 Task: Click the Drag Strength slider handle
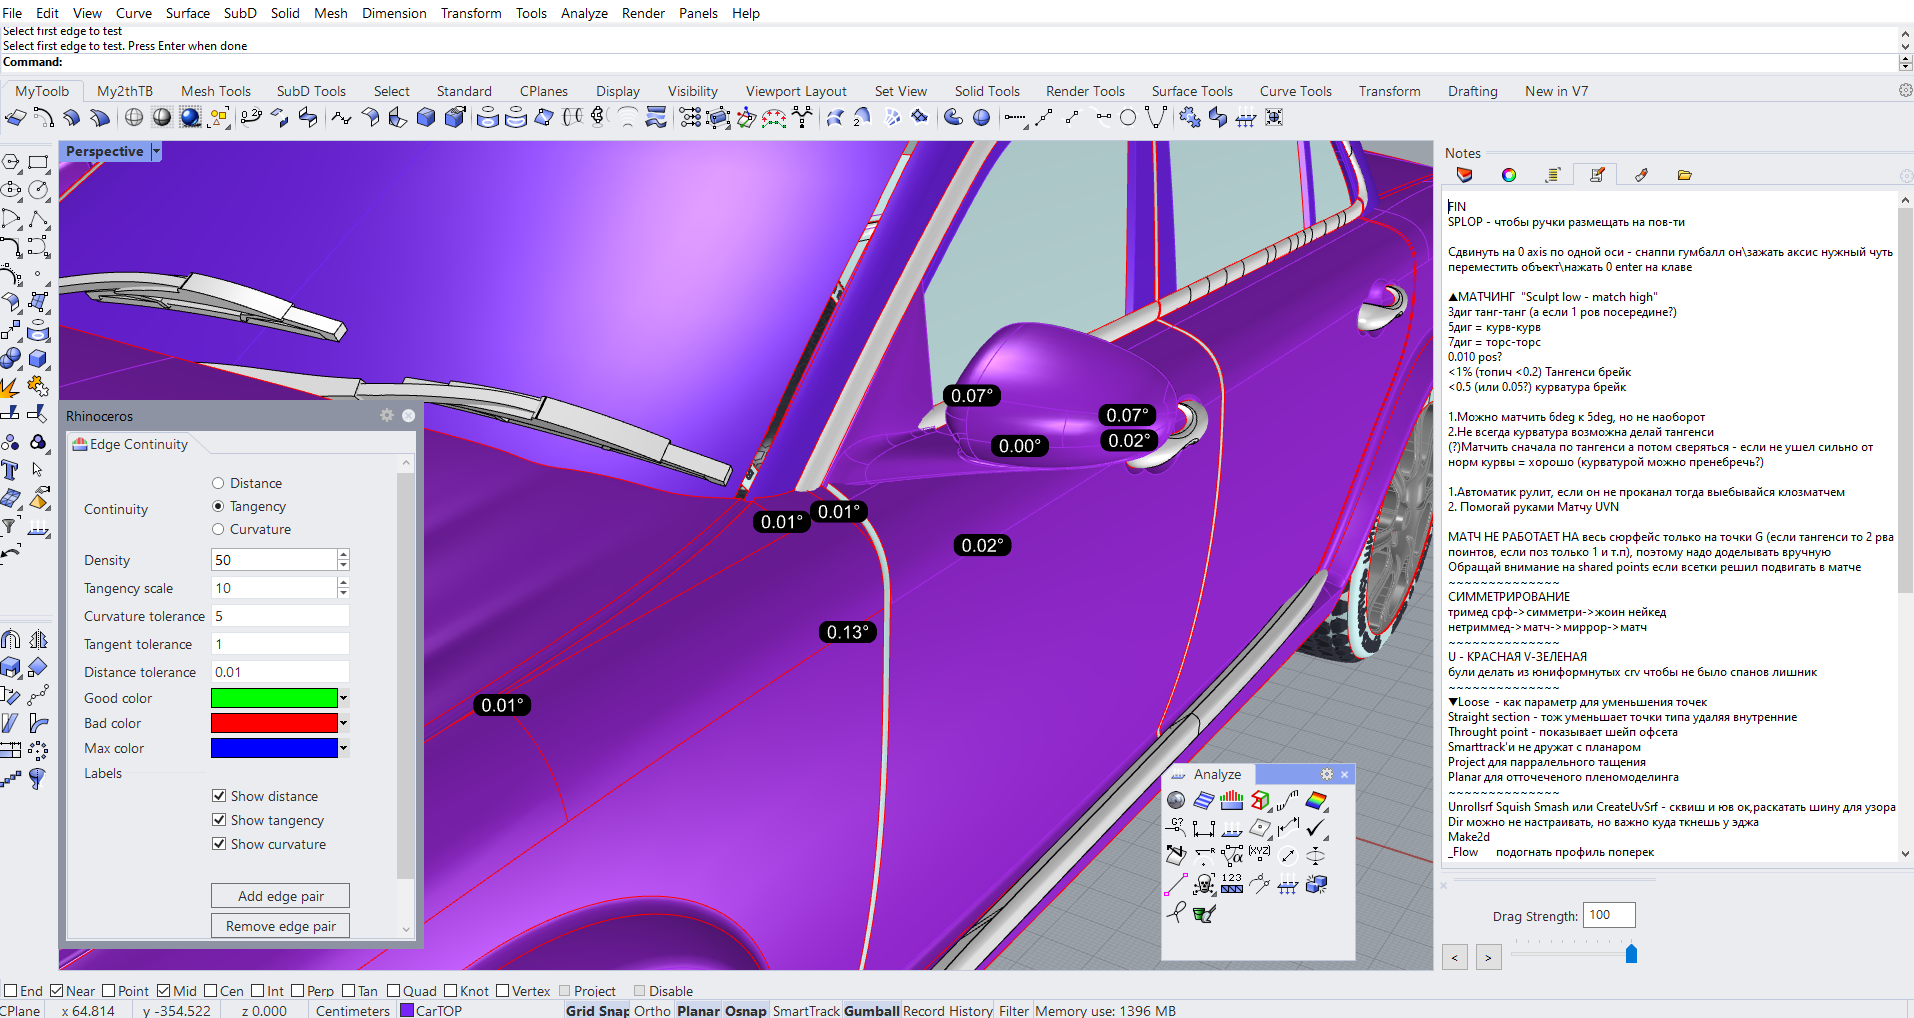click(1631, 953)
